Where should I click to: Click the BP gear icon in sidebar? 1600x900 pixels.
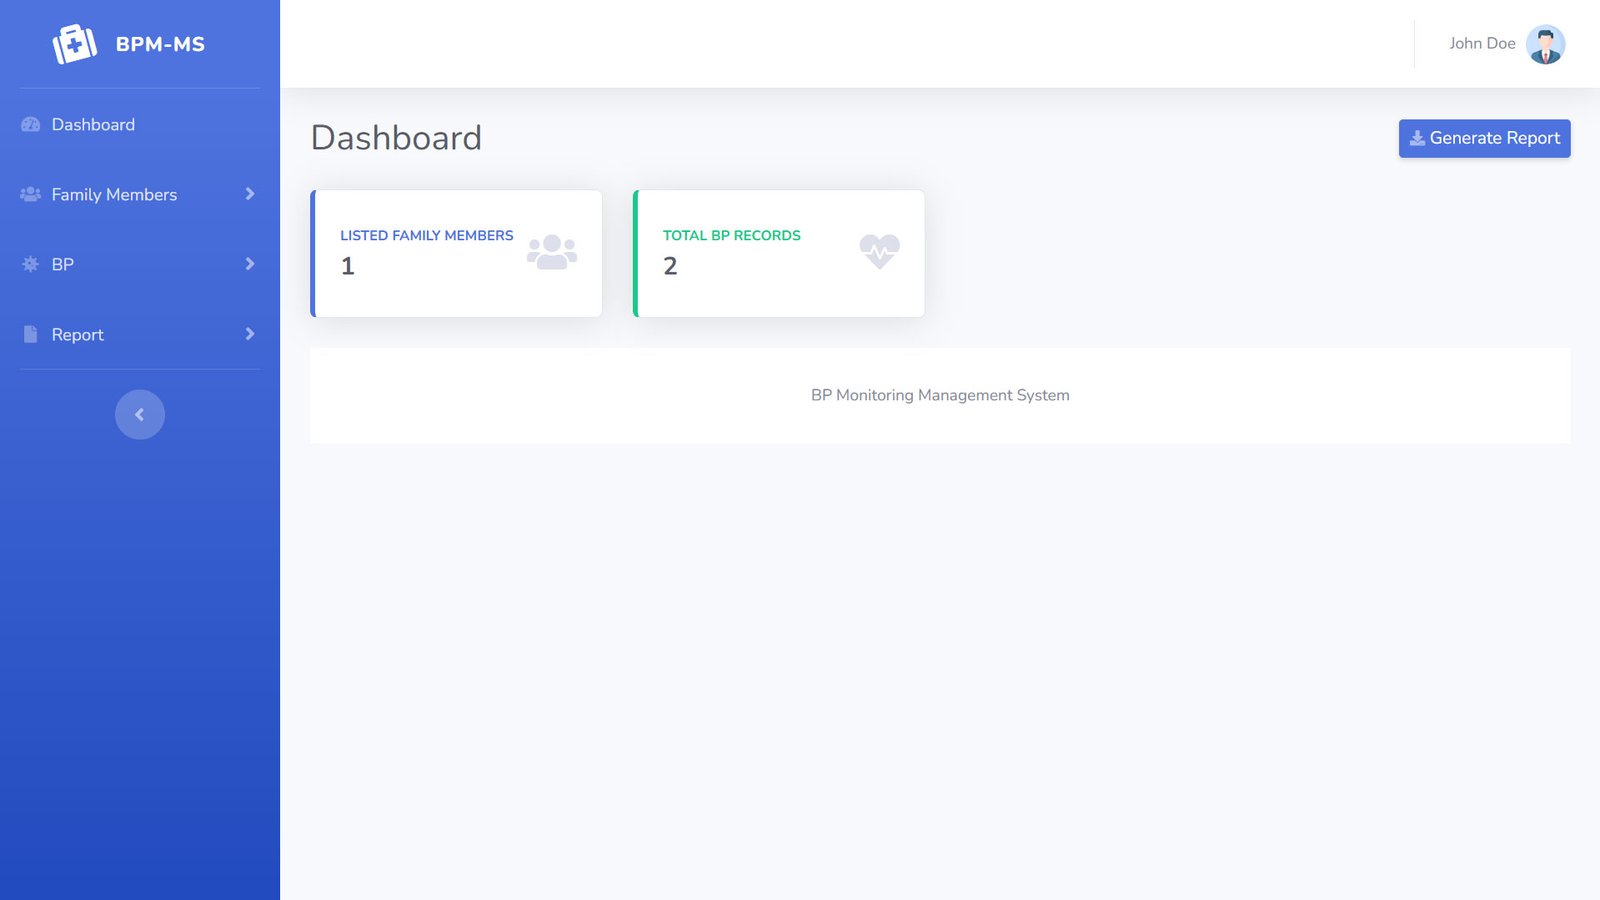(30, 265)
